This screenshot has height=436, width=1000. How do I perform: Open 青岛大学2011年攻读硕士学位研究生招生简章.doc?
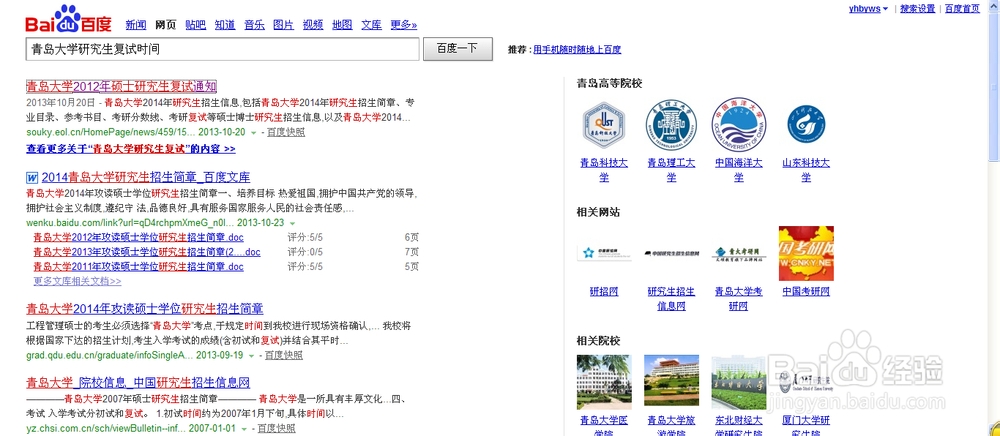tap(138, 266)
